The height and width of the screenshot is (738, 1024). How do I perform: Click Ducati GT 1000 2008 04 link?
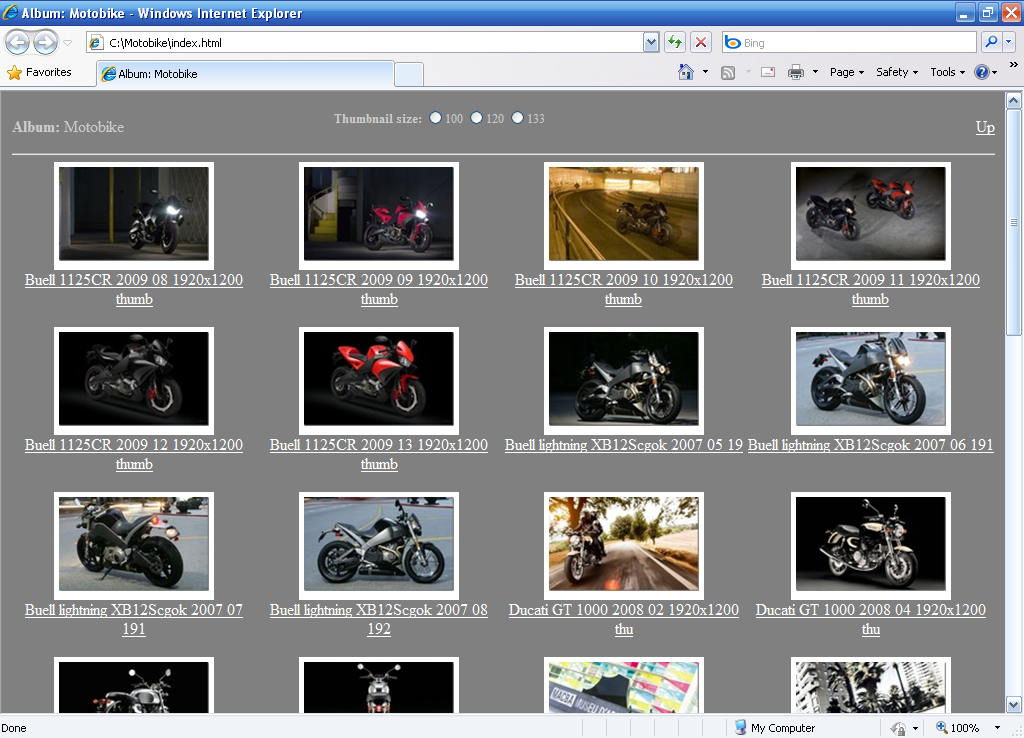click(x=871, y=619)
